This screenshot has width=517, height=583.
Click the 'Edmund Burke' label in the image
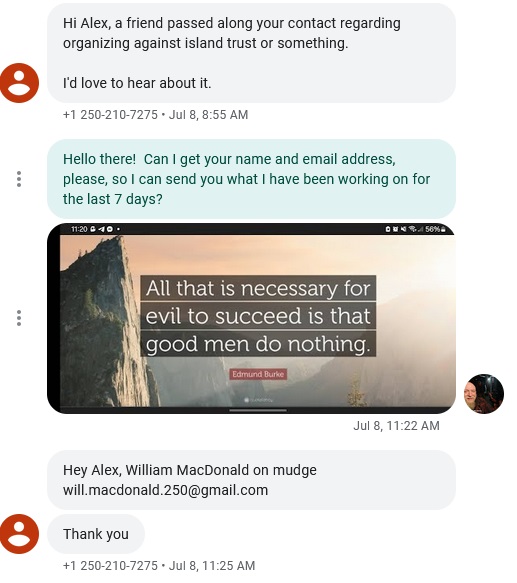[x=258, y=374]
